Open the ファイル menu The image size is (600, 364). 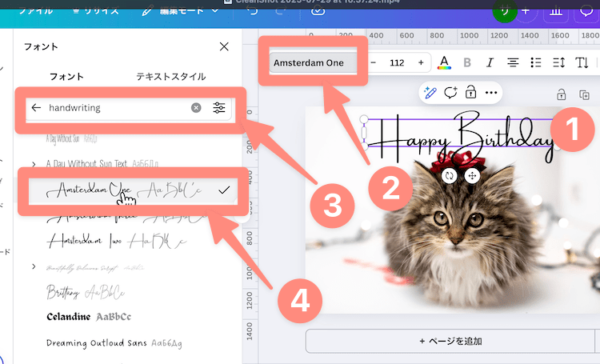[36, 11]
